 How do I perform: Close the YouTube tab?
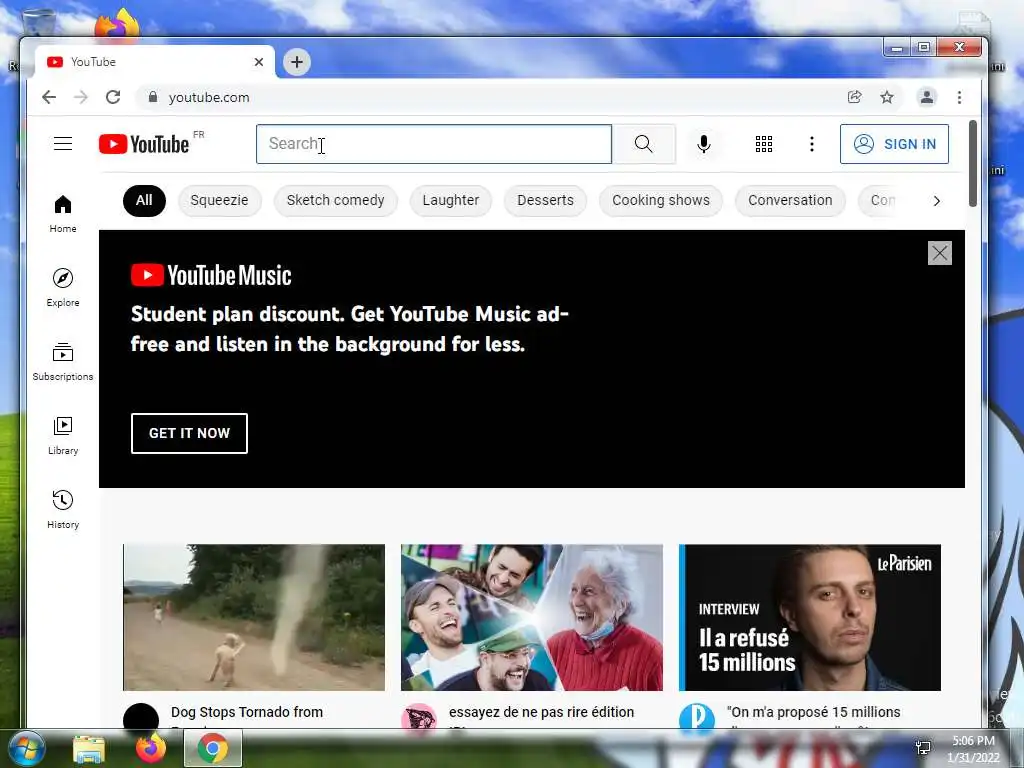(259, 62)
